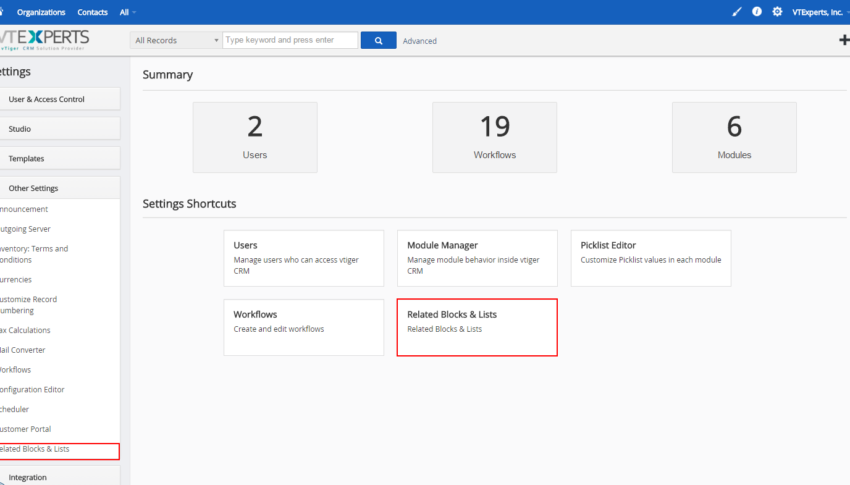Image resolution: width=850 pixels, height=485 pixels.
Task: Expand the Templates settings section
Action: pyautogui.click(x=60, y=159)
